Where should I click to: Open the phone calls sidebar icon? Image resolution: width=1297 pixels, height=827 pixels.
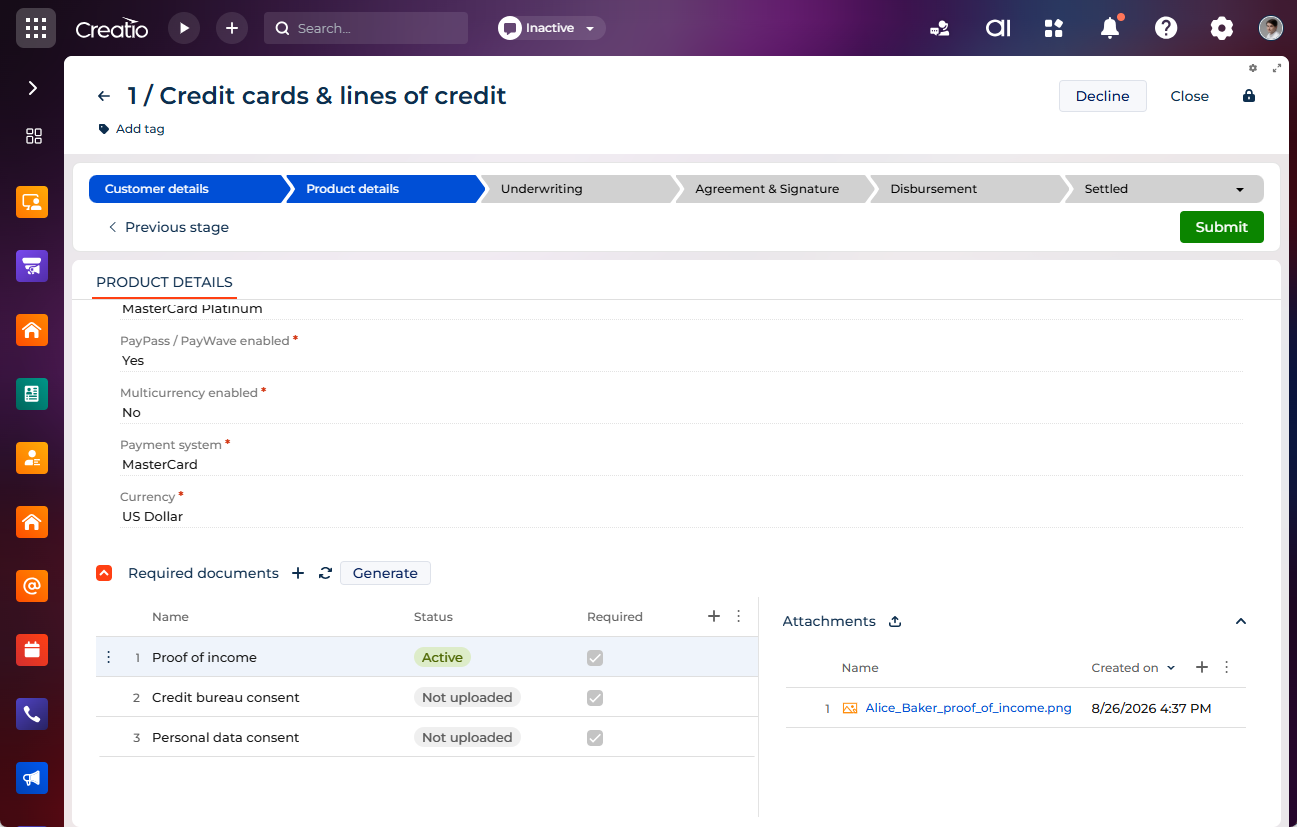(x=32, y=714)
